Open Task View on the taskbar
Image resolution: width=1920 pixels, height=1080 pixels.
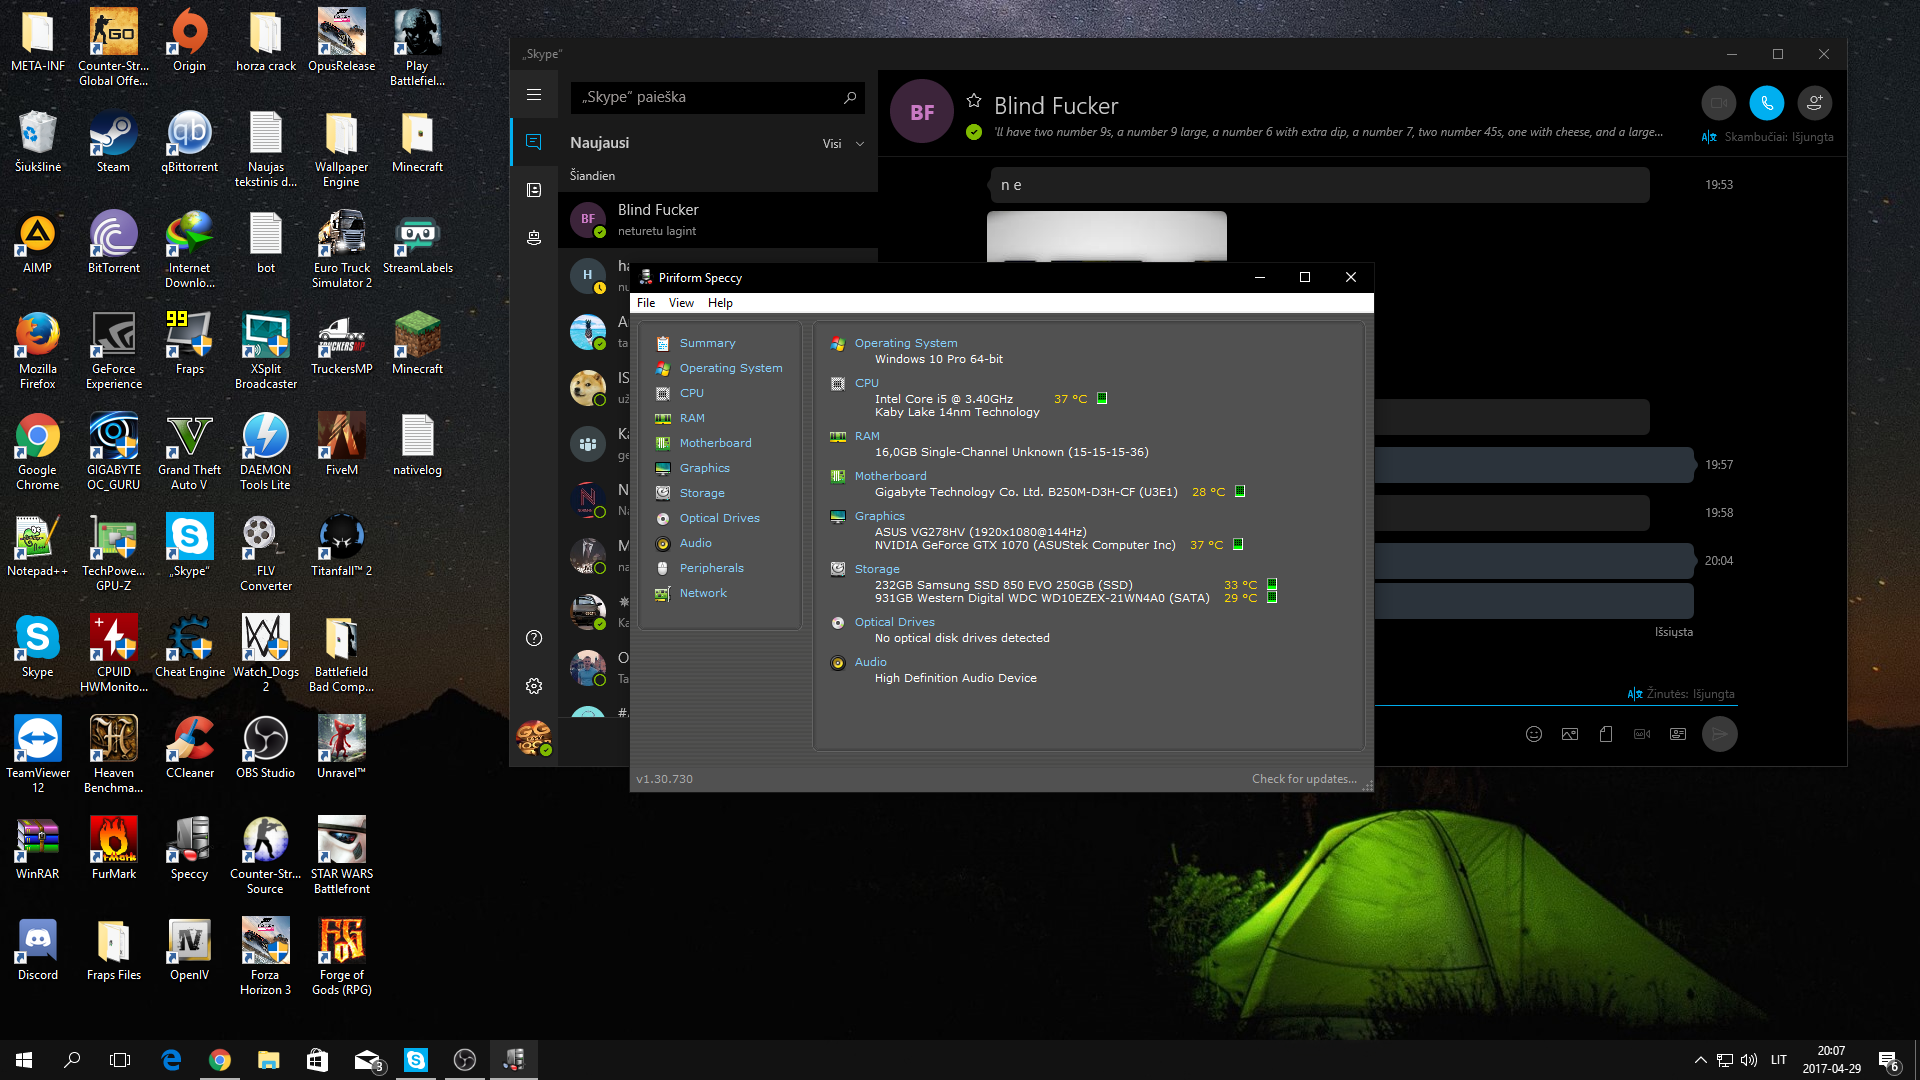click(x=120, y=1060)
